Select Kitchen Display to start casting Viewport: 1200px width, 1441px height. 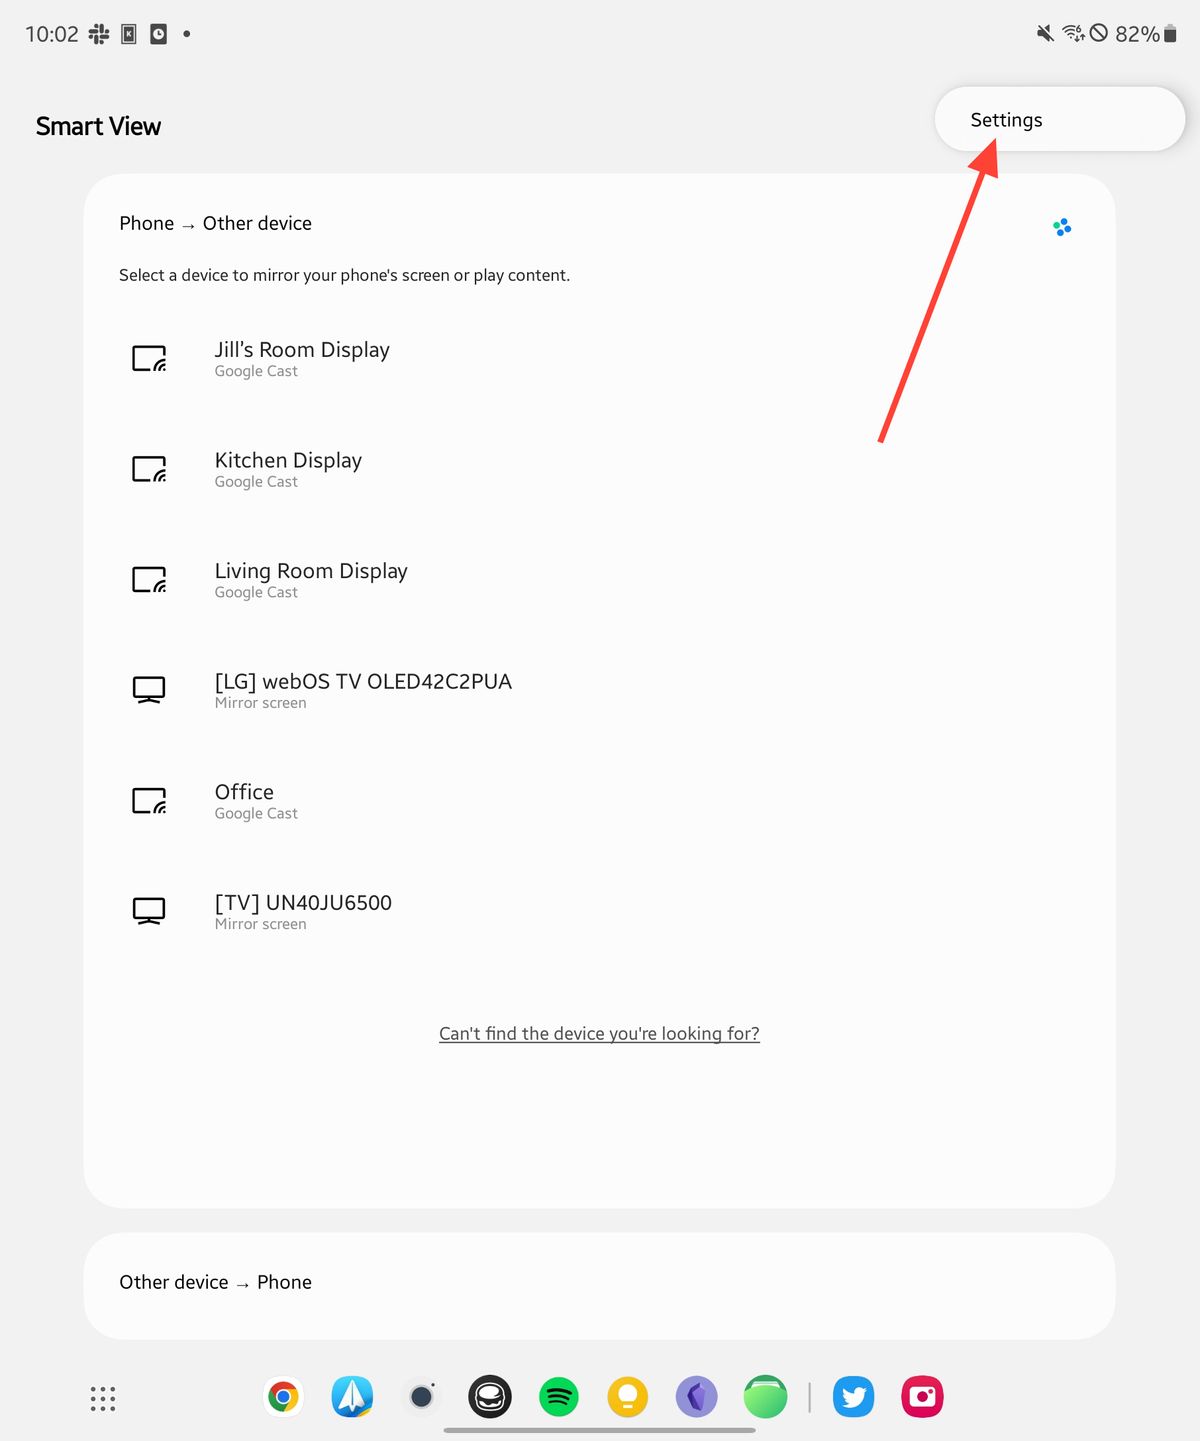click(x=288, y=468)
